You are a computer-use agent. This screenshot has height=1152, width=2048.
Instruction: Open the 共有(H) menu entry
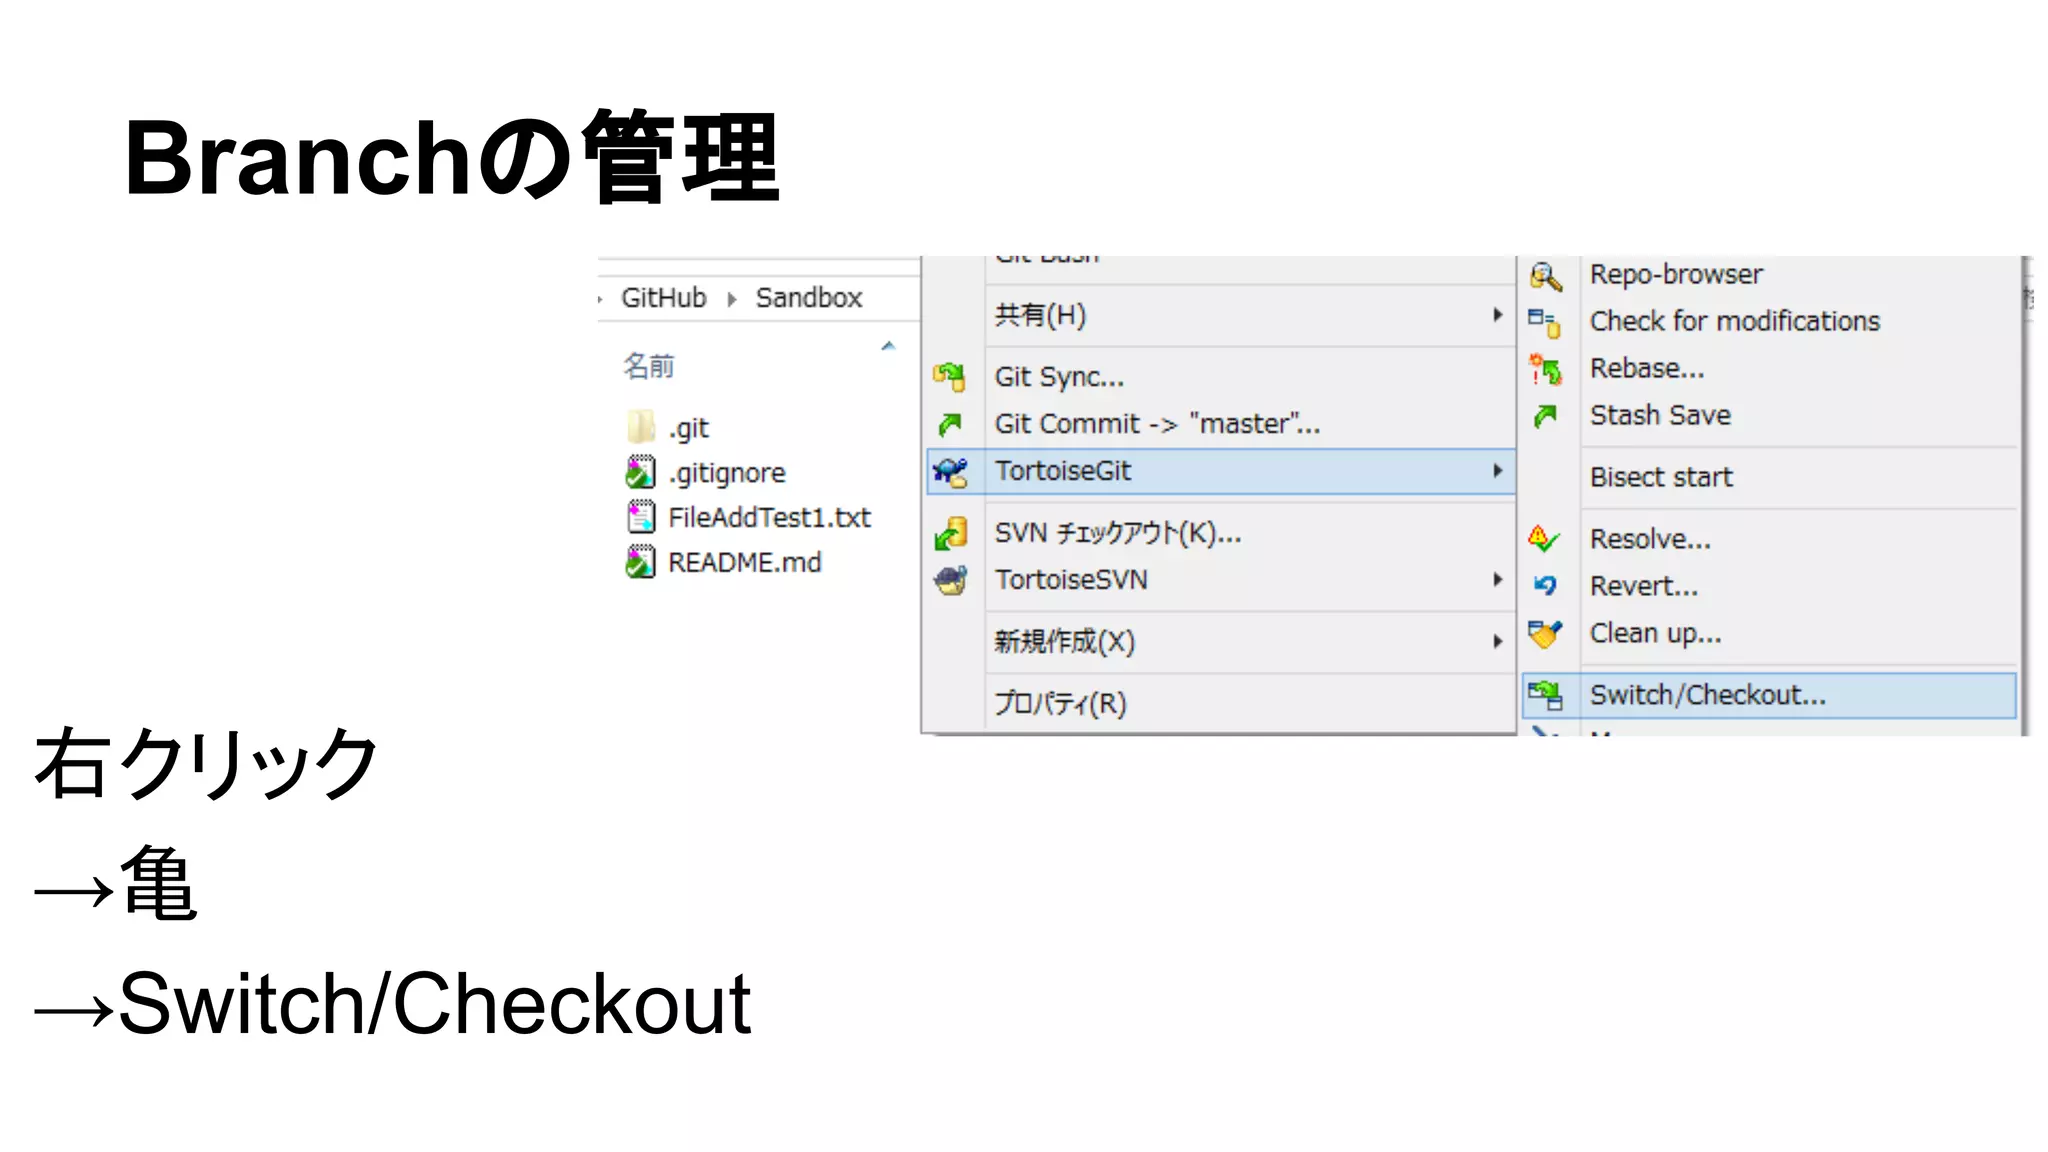[x=1220, y=315]
